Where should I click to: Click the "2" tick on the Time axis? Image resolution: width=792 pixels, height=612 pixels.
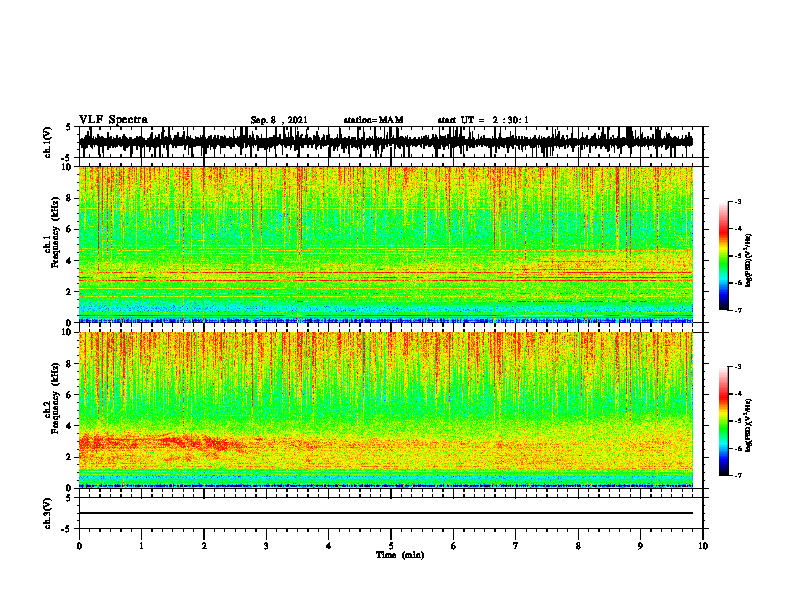tap(204, 546)
